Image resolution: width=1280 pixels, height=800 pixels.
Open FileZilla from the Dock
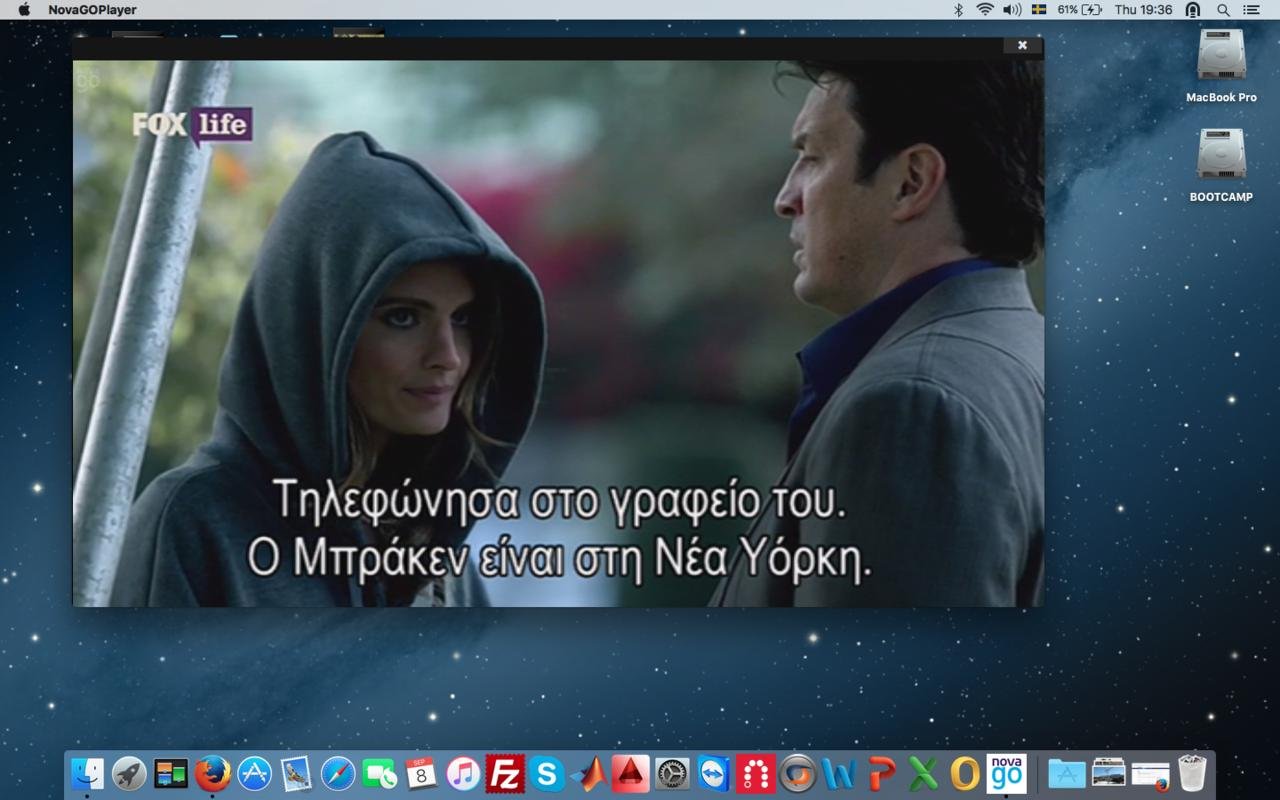507,773
